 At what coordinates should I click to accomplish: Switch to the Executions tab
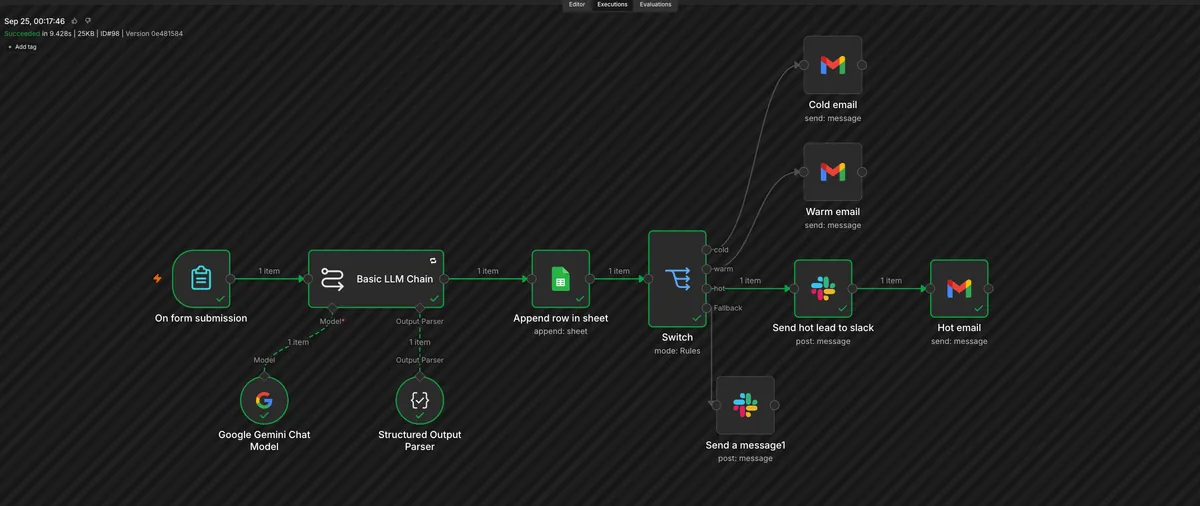pyautogui.click(x=612, y=5)
